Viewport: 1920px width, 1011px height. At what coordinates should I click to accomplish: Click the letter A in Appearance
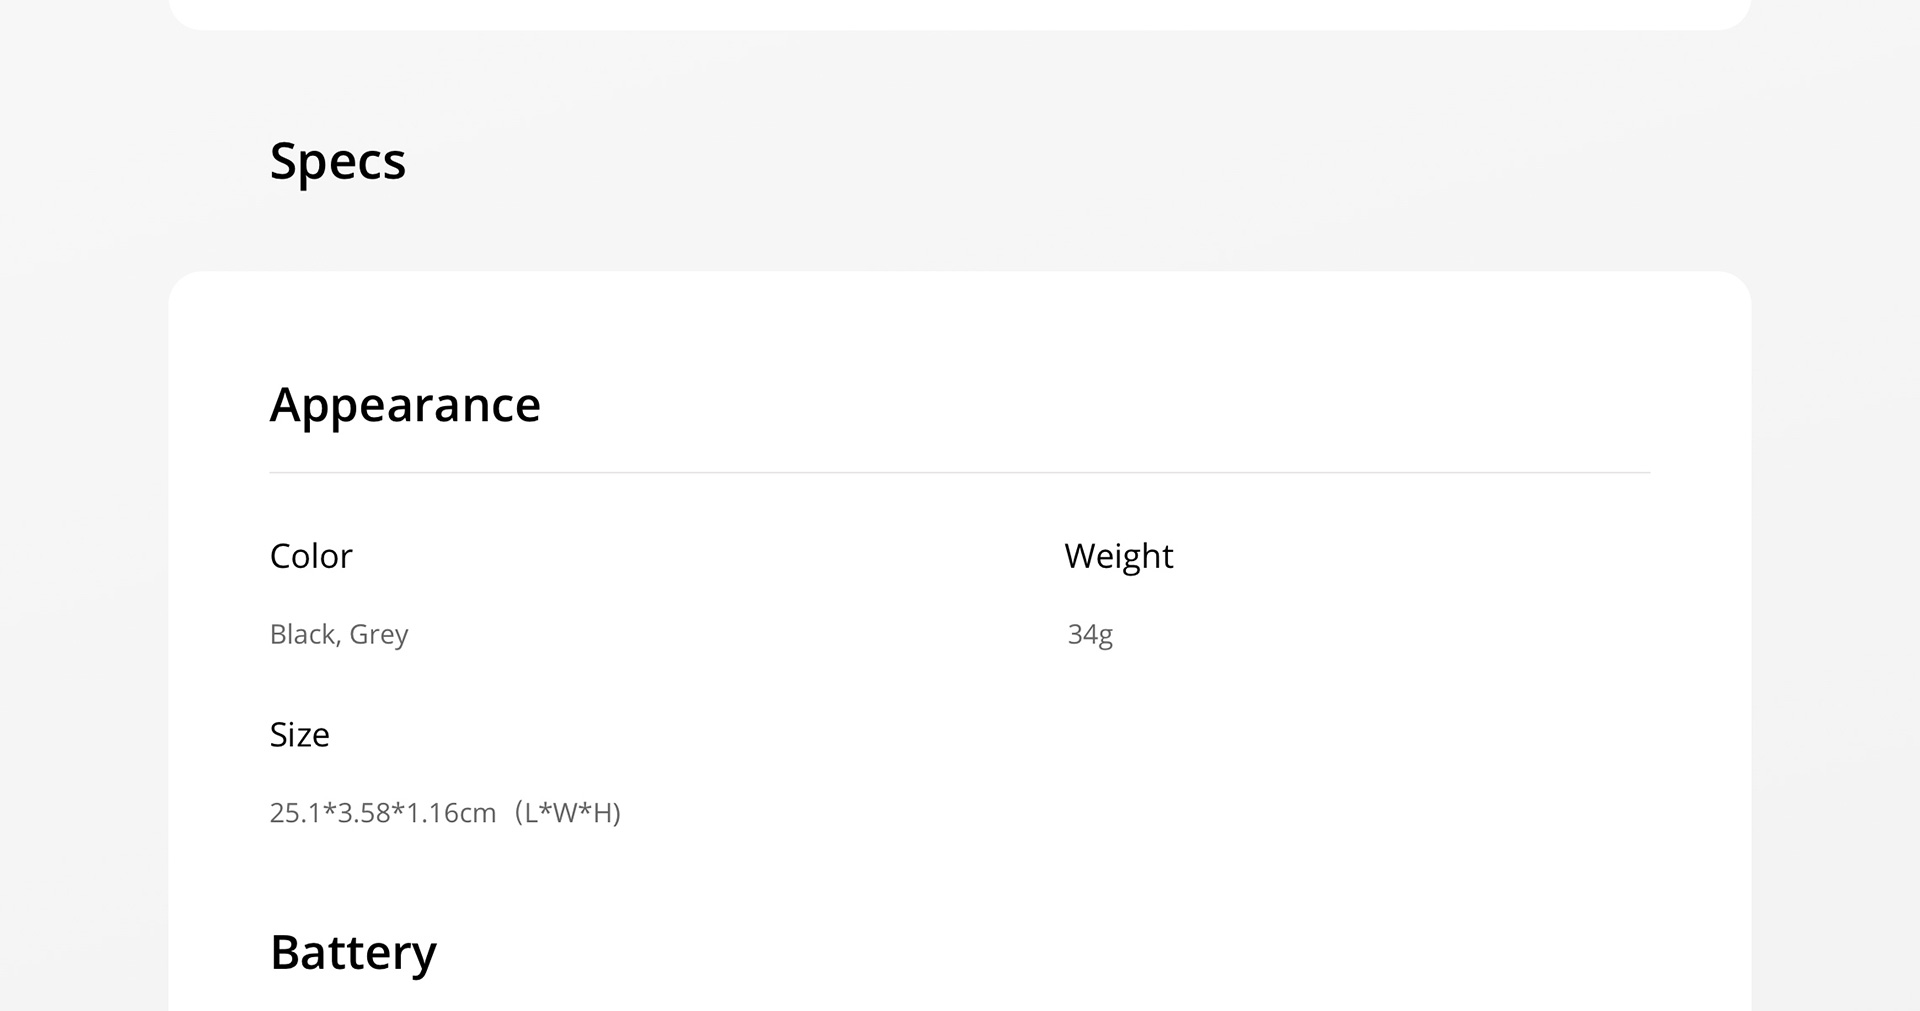287,405
